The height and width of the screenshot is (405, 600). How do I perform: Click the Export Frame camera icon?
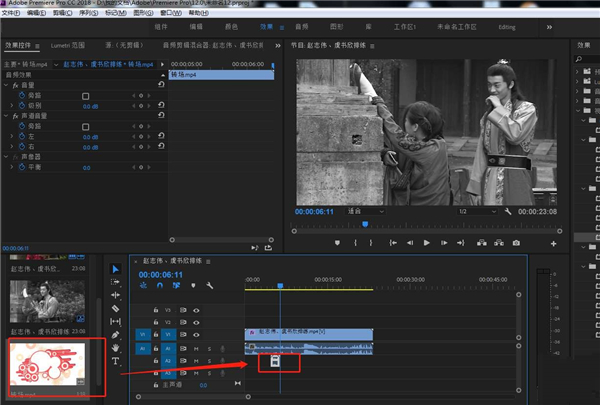point(516,242)
